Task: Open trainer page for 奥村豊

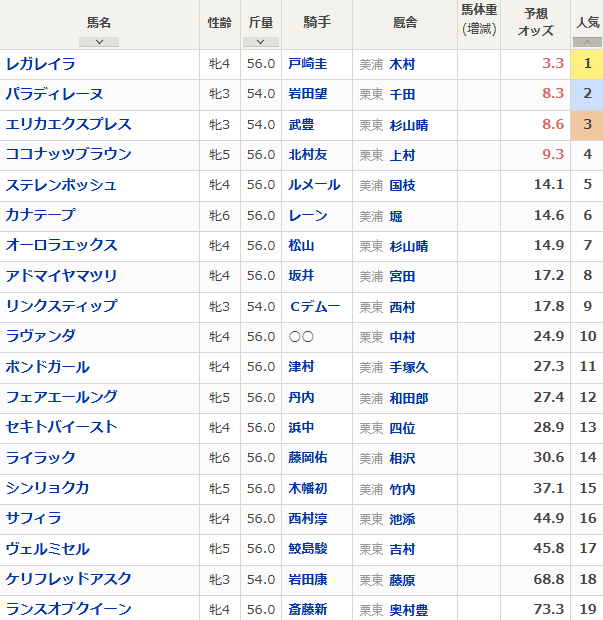Action: click(408, 608)
